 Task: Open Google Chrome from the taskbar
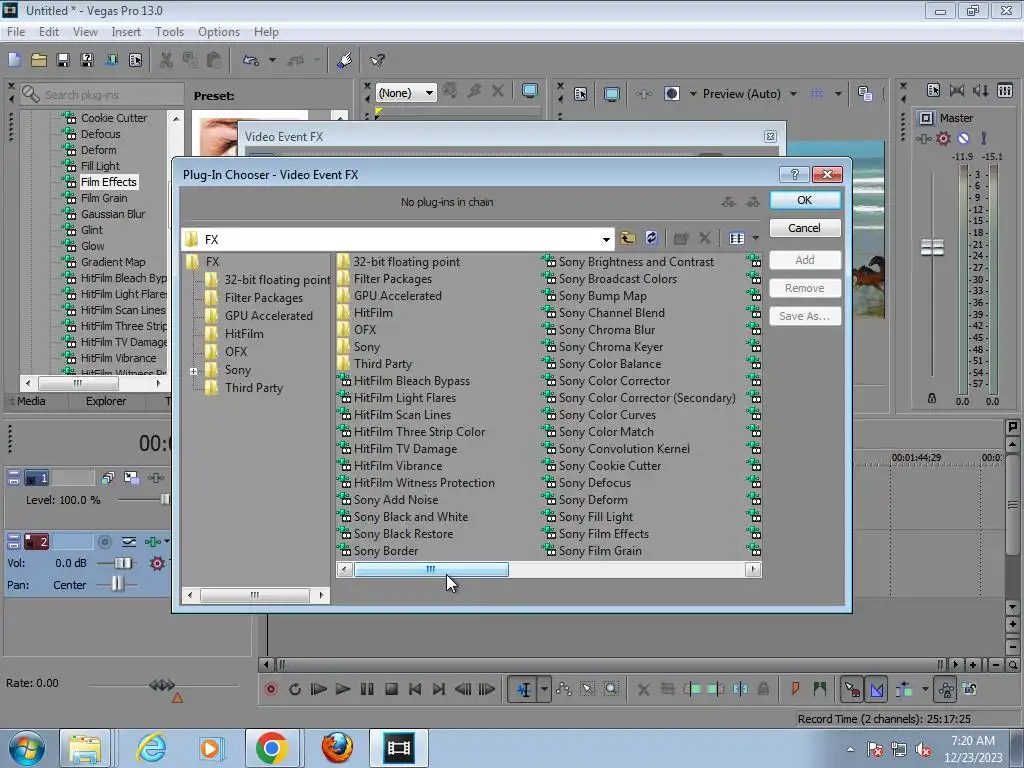(272, 748)
